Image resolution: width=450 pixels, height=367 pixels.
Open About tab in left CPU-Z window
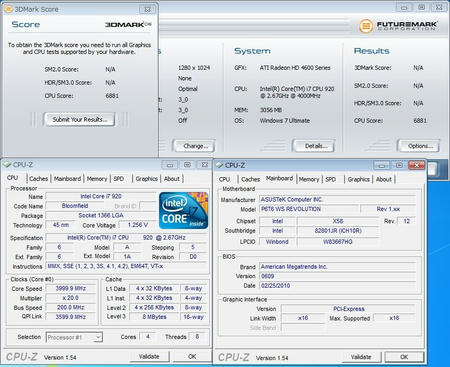pos(172,179)
